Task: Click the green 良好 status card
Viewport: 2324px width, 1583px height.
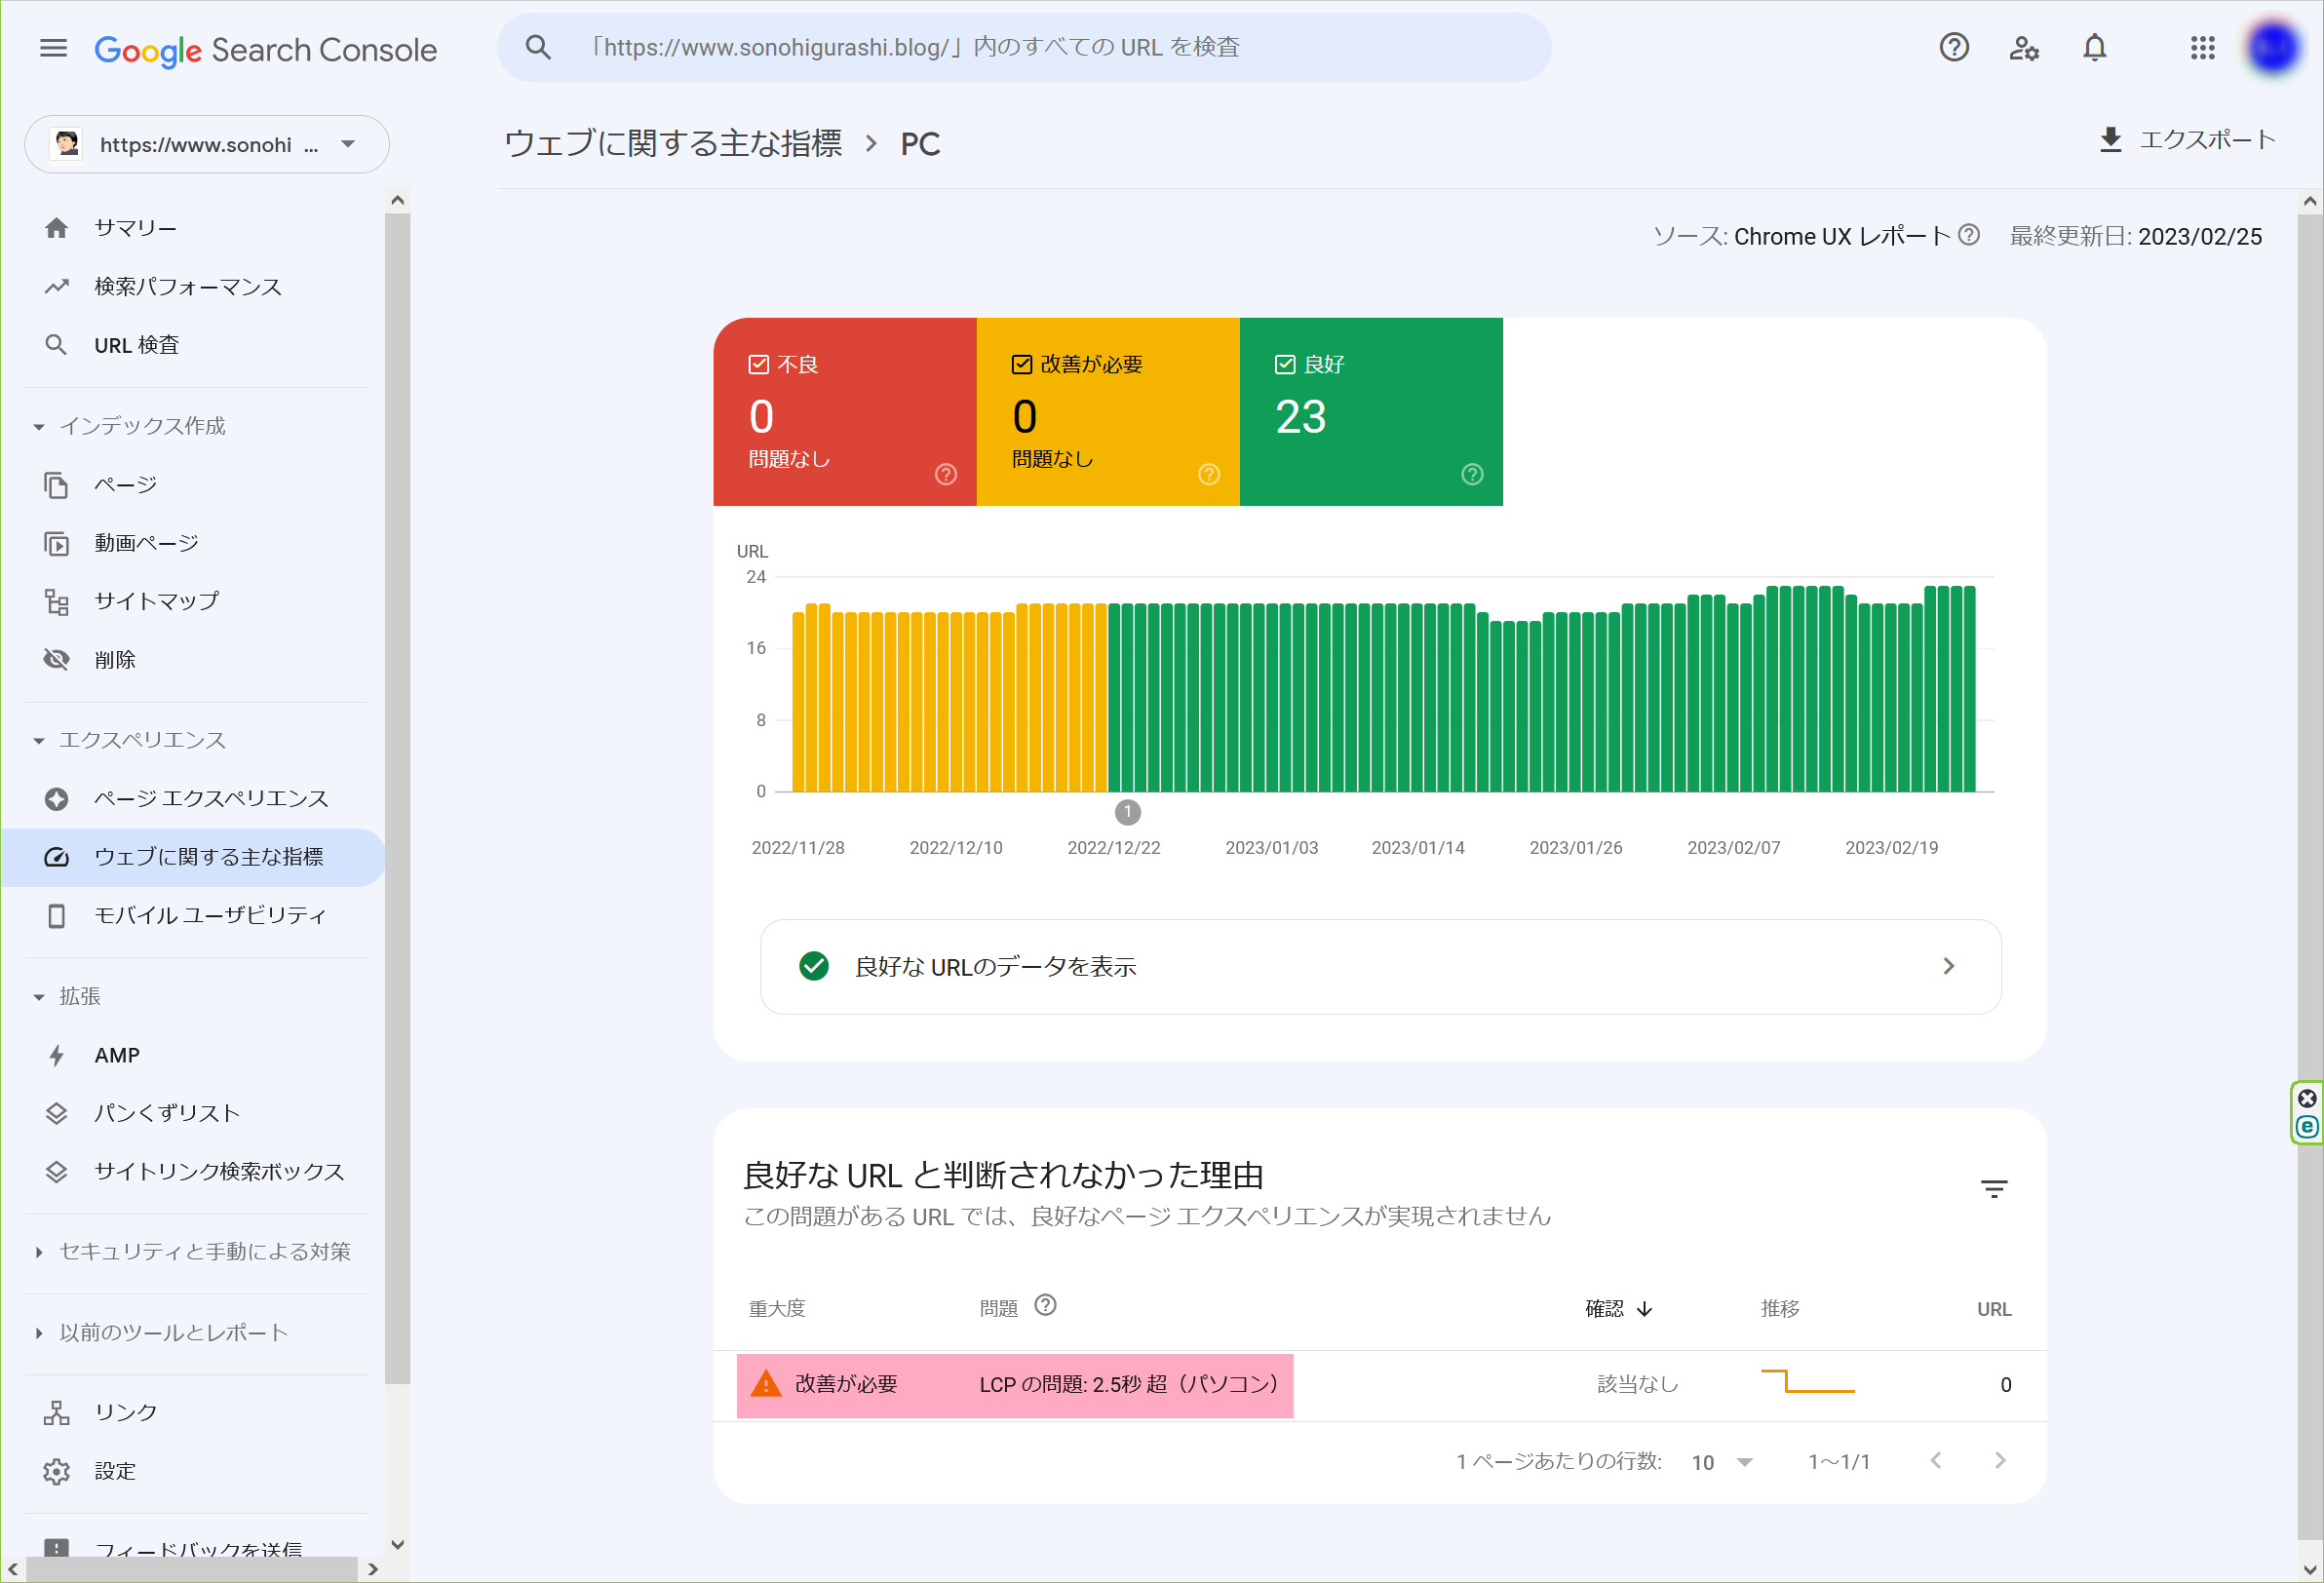Action: click(1370, 411)
